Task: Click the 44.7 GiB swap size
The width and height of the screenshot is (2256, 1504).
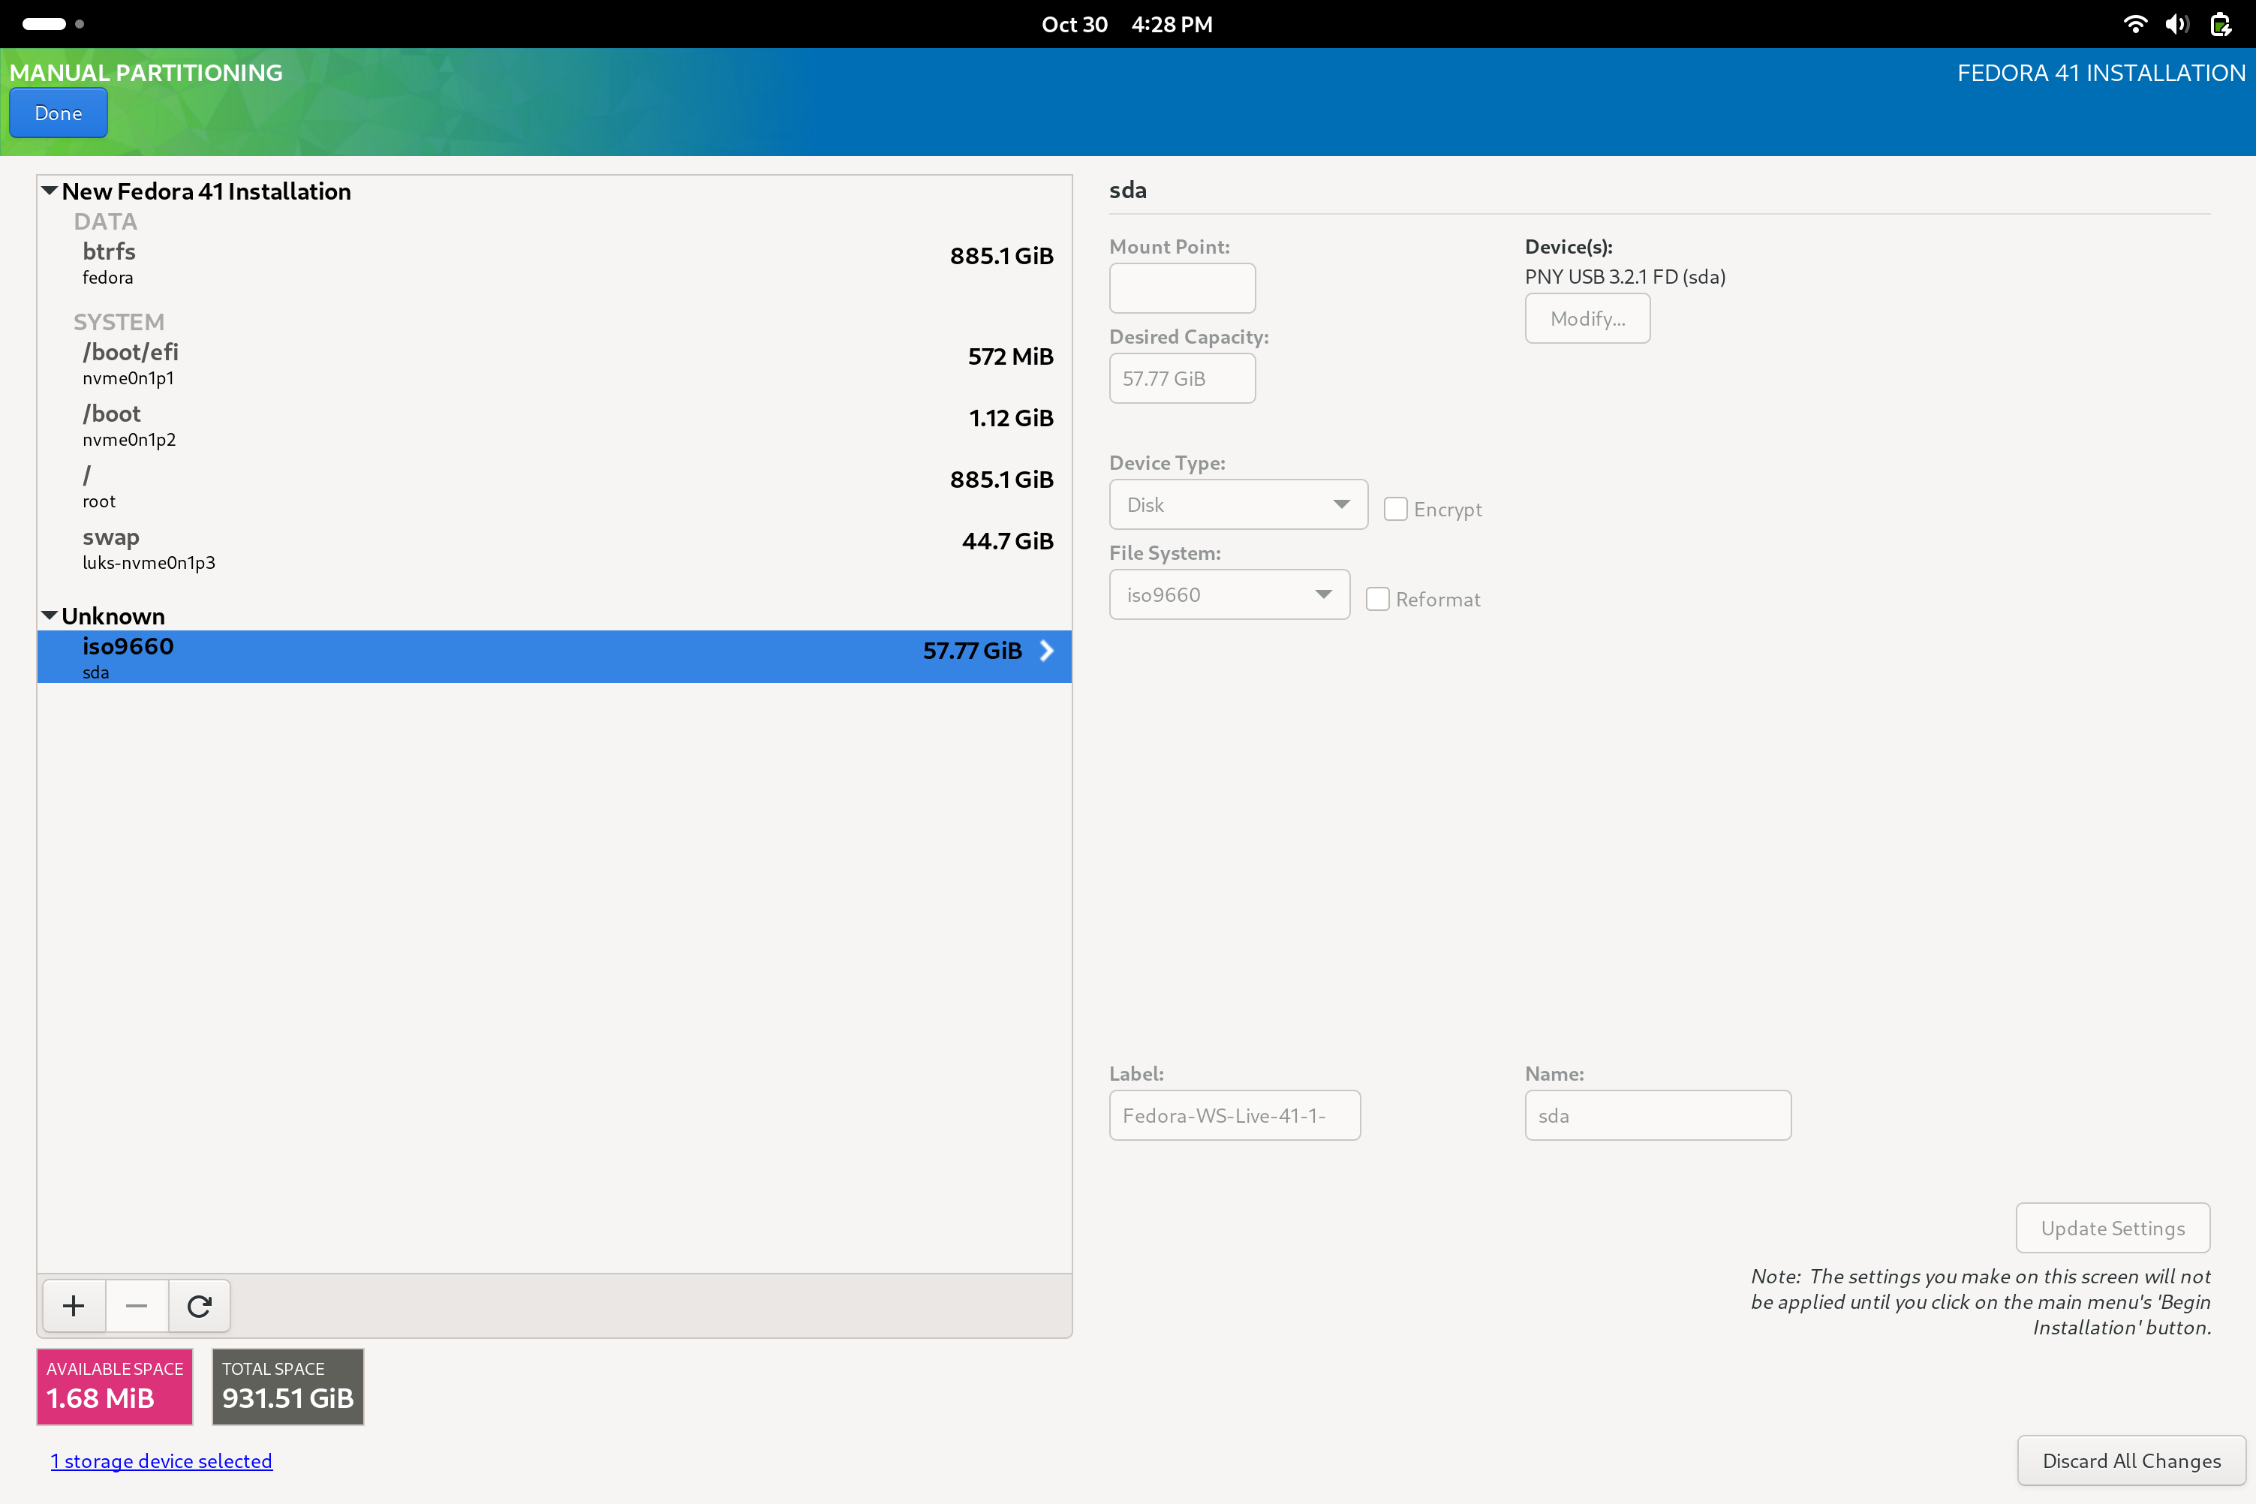Action: [x=1007, y=541]
